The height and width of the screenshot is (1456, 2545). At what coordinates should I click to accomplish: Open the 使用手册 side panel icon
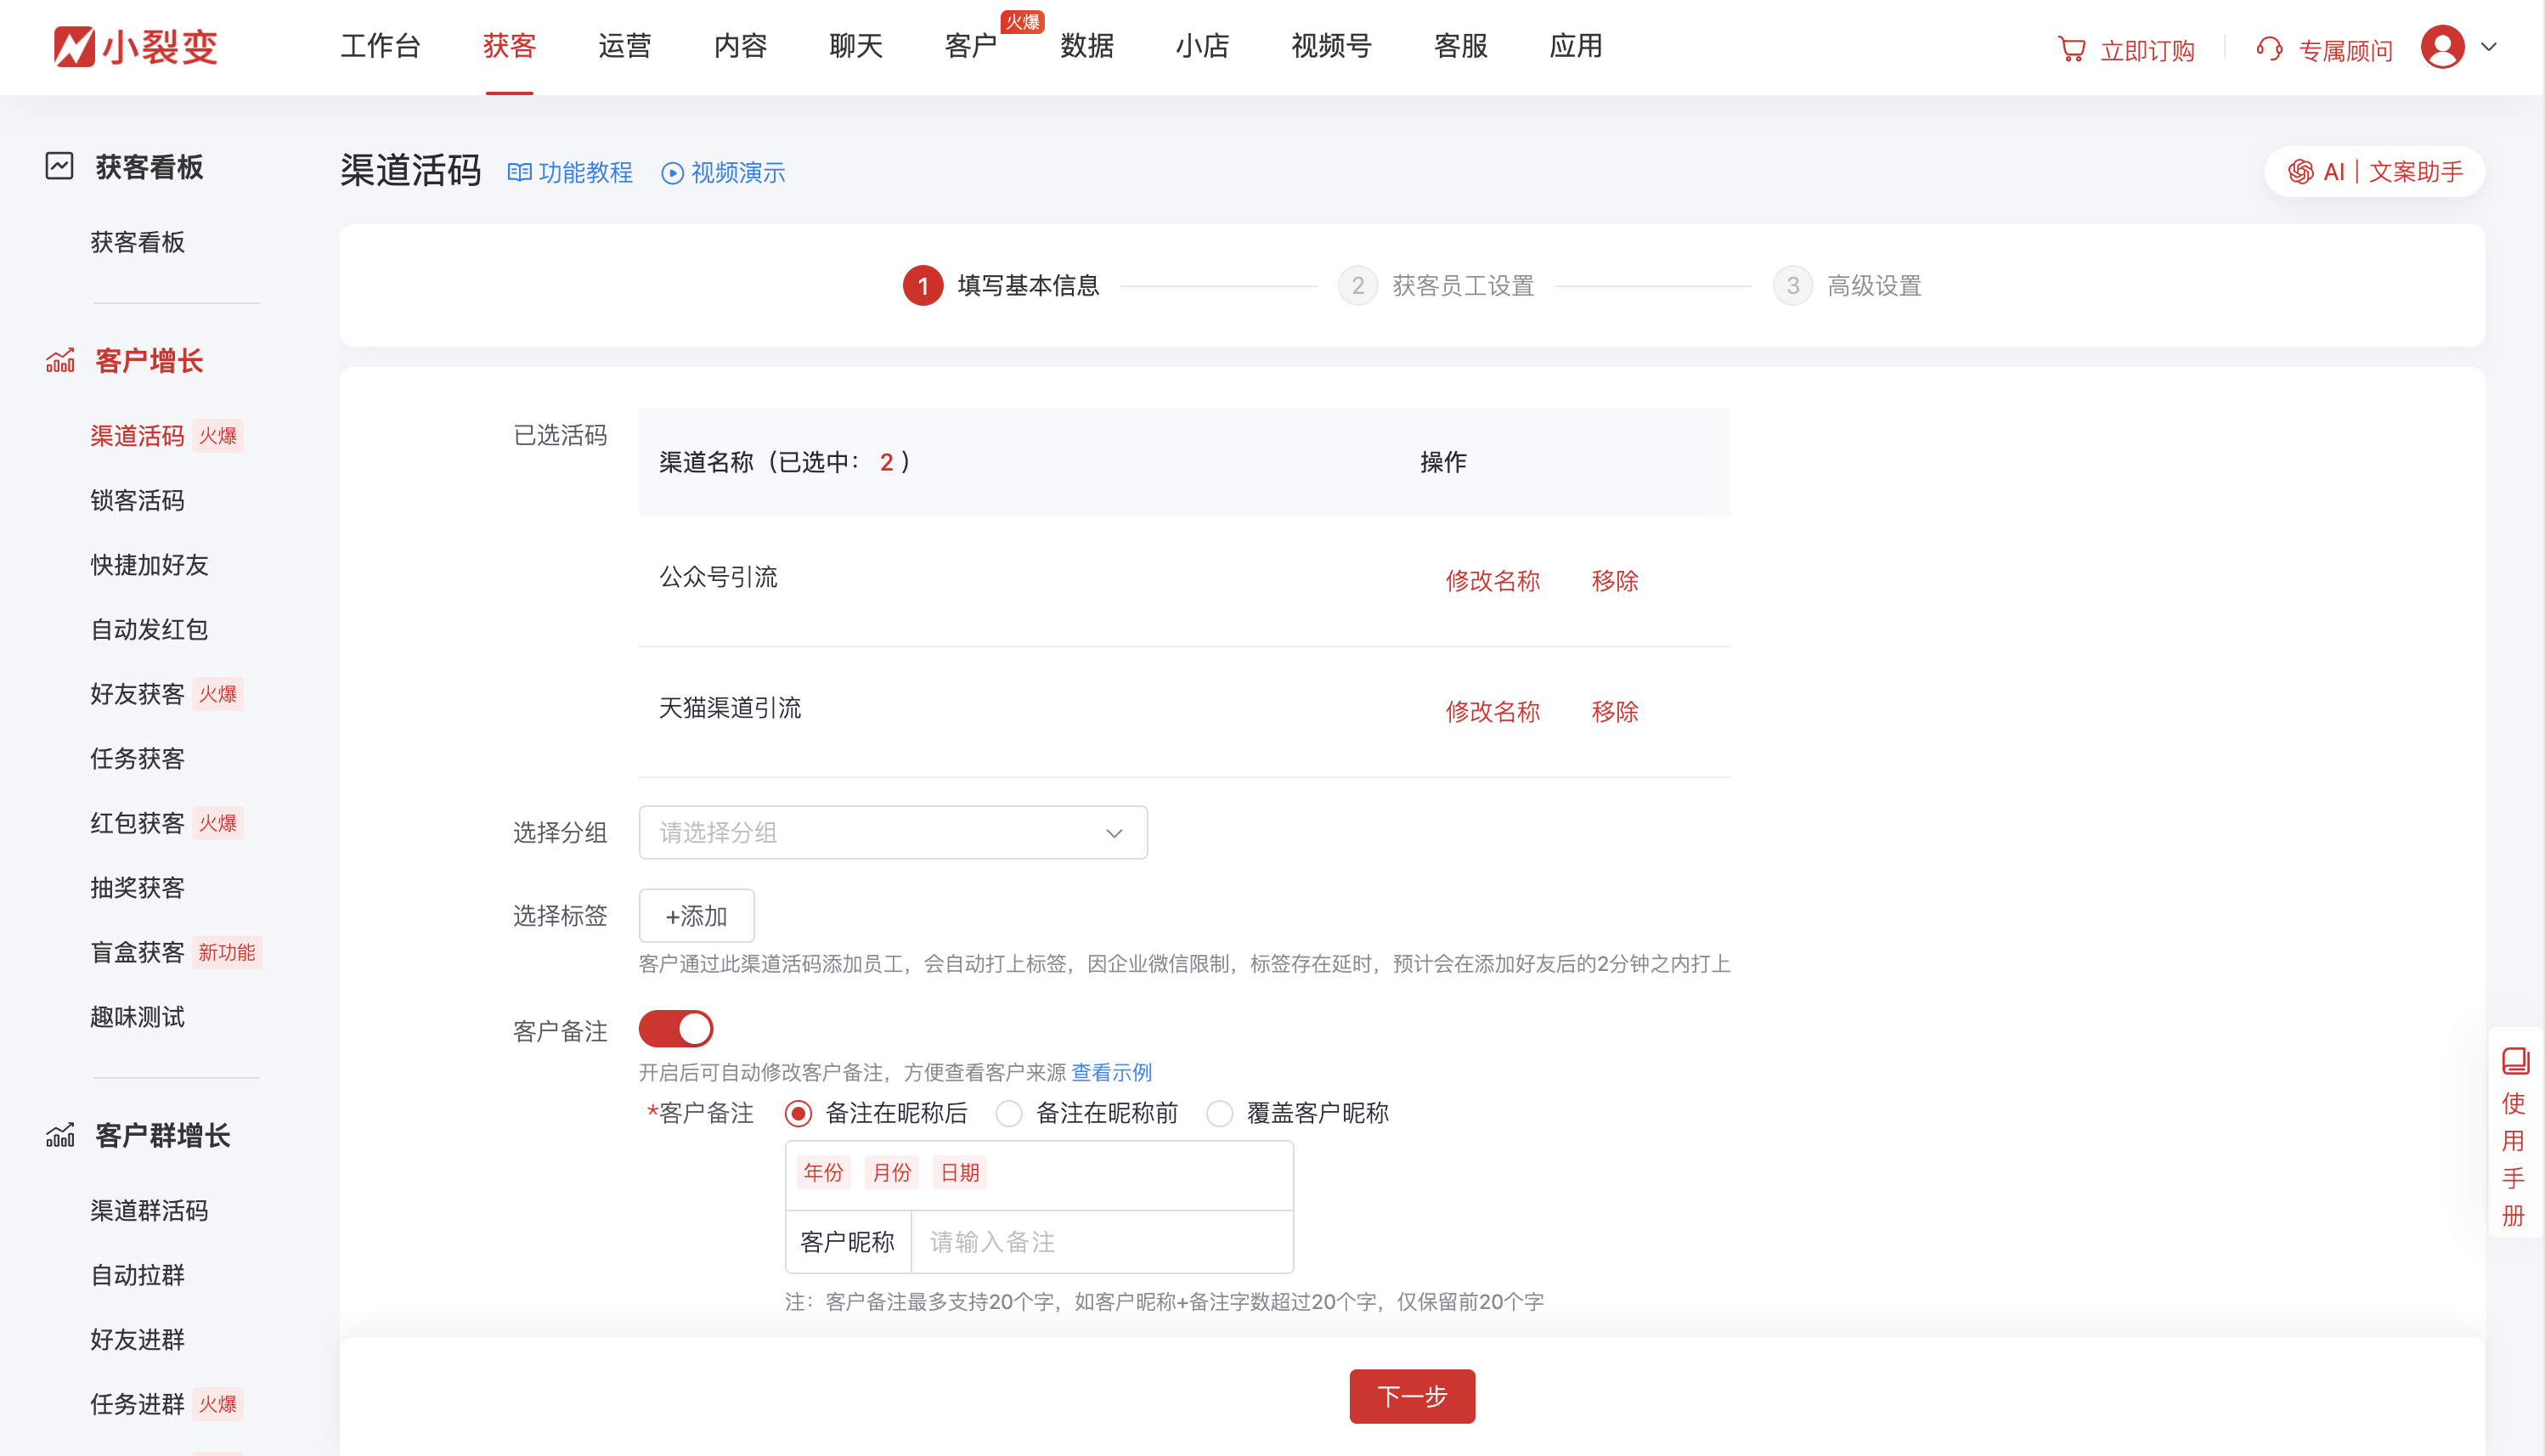point(2515,1061)
